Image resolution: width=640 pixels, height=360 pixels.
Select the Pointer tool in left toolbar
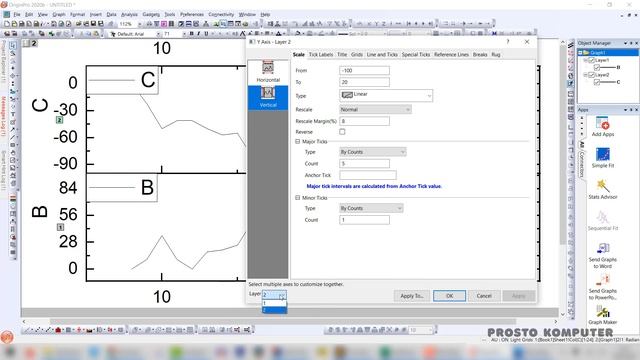click(13, 45)
